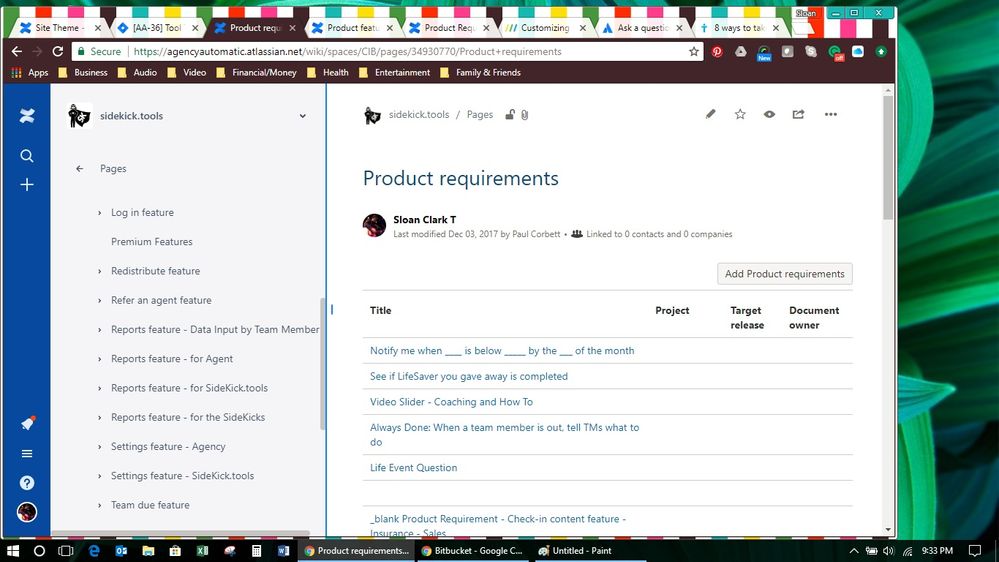Expand Settings feature - Agency item

click(x=99, y=447)
